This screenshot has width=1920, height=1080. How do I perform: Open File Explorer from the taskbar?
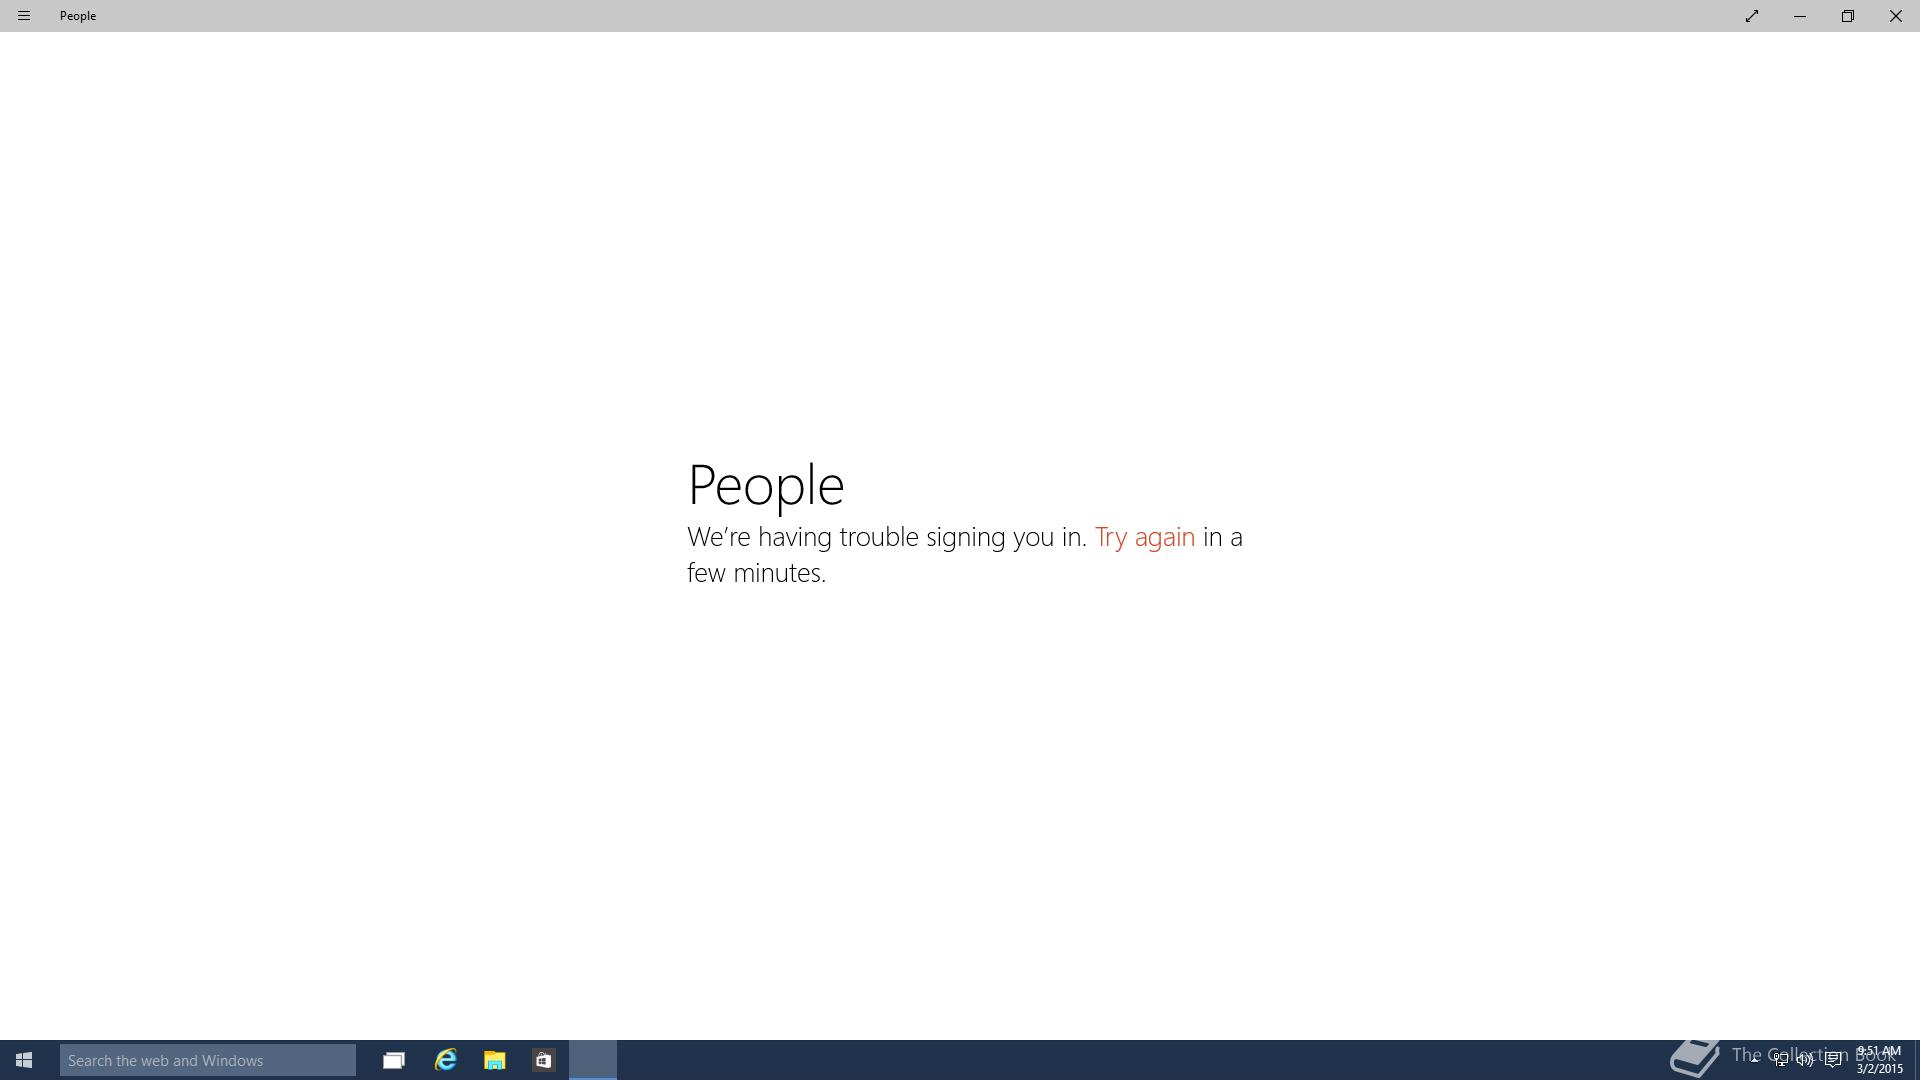(495, 1060)
